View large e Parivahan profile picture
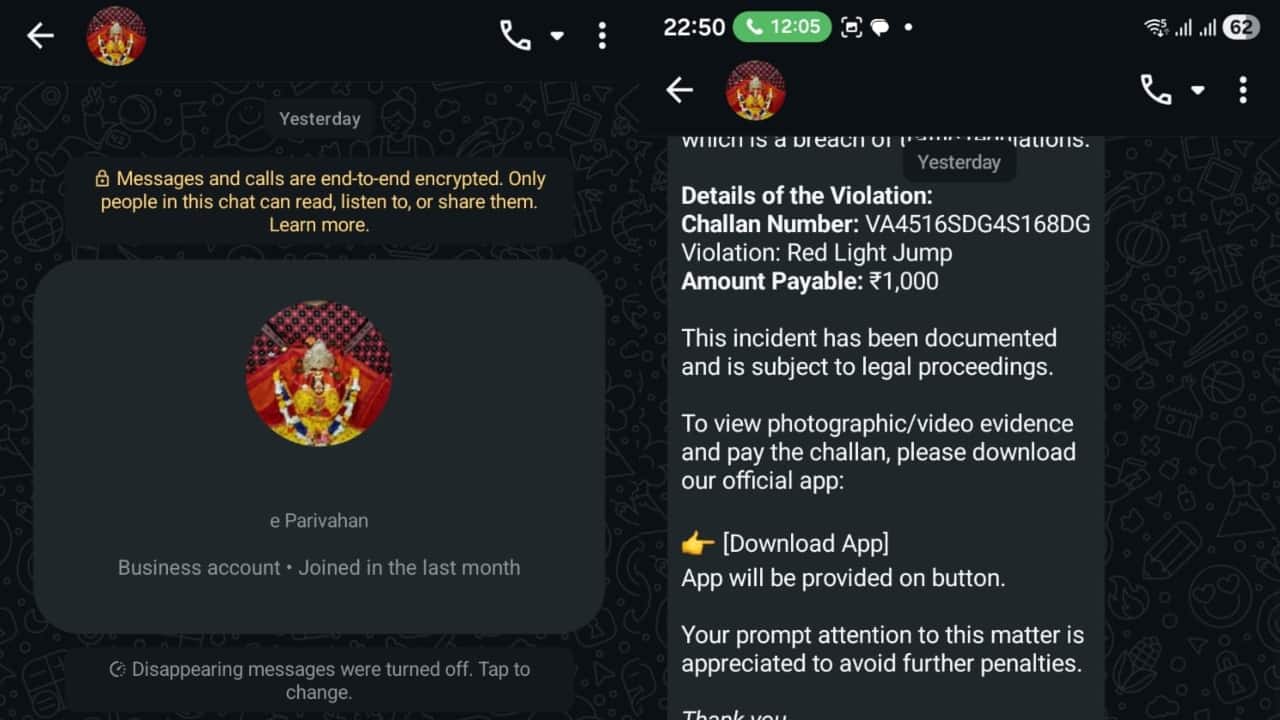This screenshot has width=1280, height=720. pos(319,372)
